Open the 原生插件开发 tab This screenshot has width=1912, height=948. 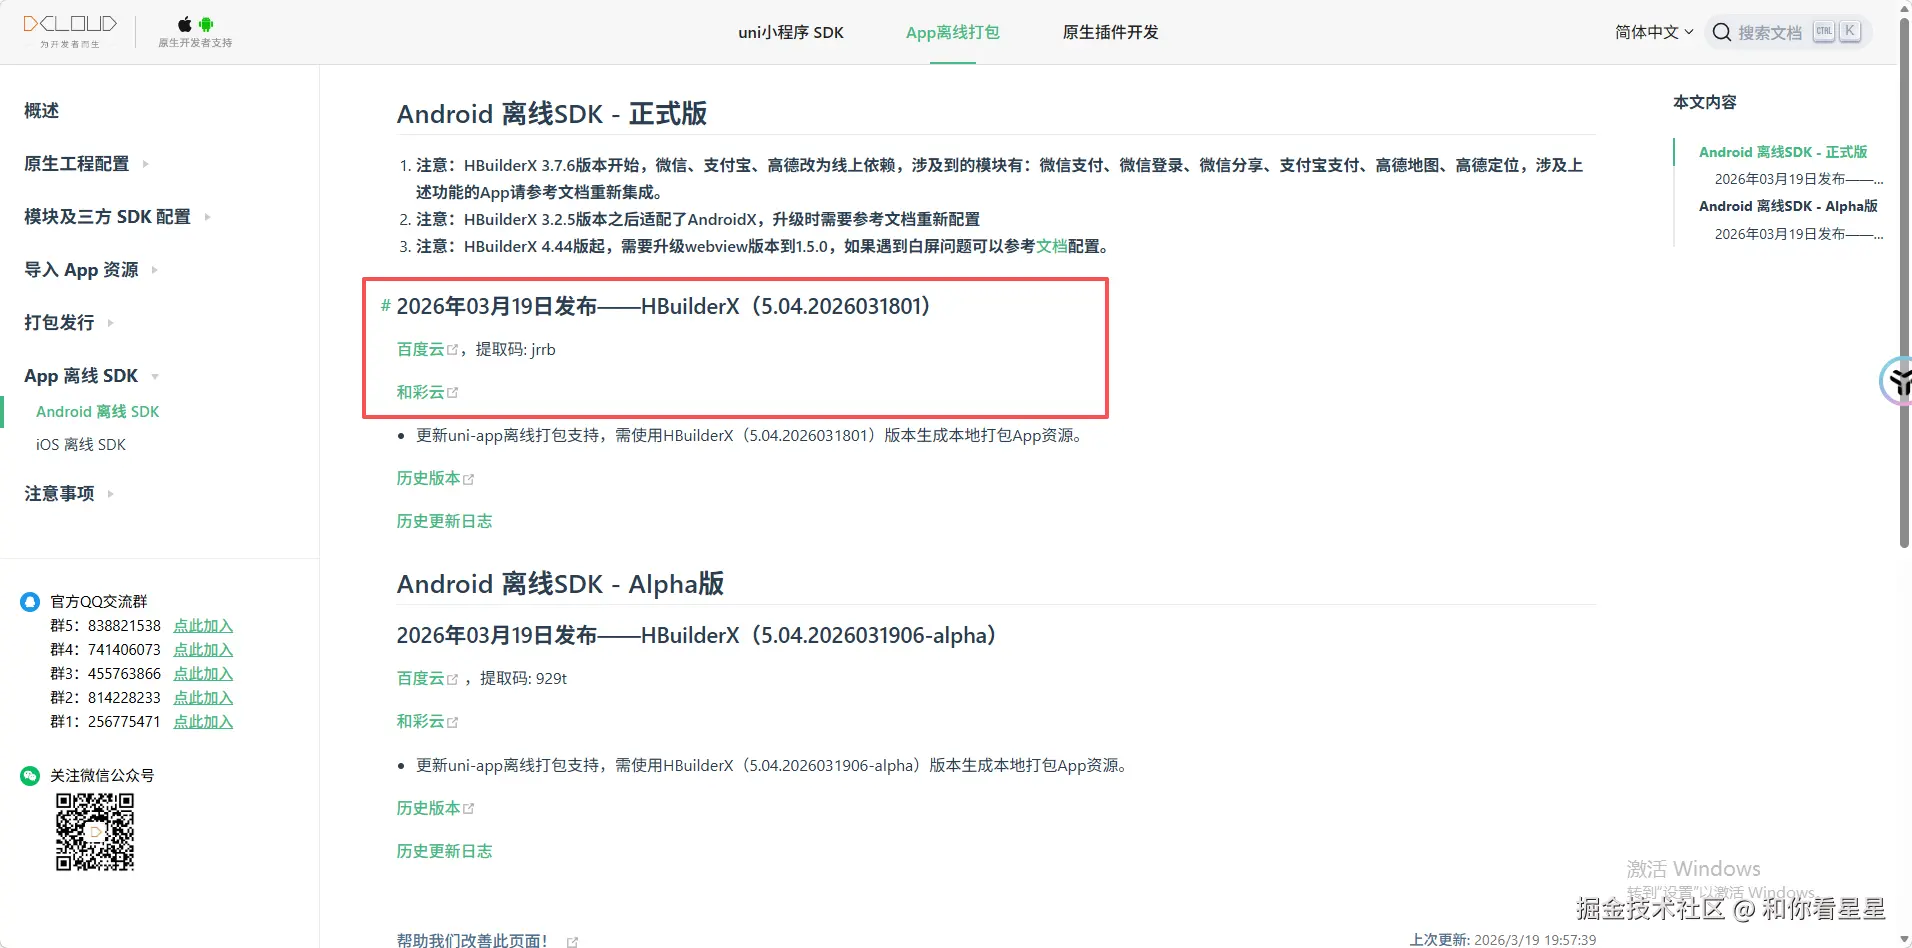pyautogui.click(x=1110, y=32)
